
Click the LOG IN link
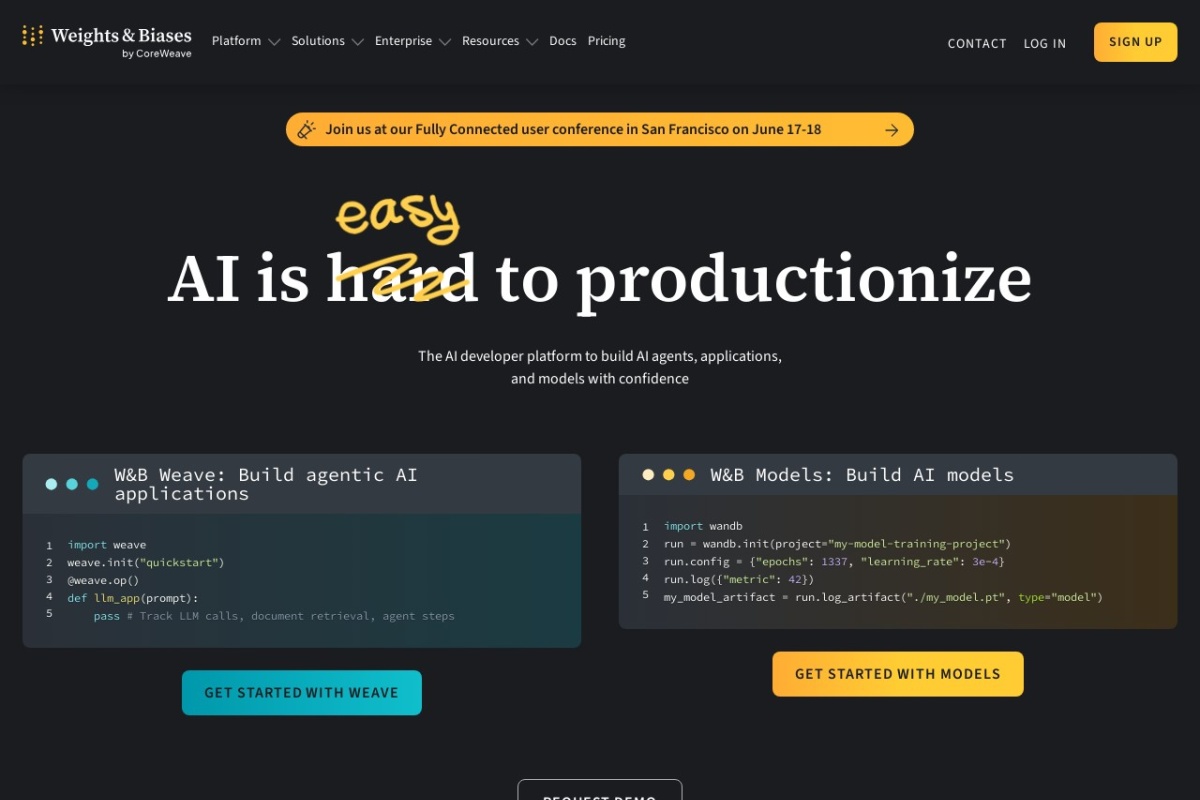1045,43
